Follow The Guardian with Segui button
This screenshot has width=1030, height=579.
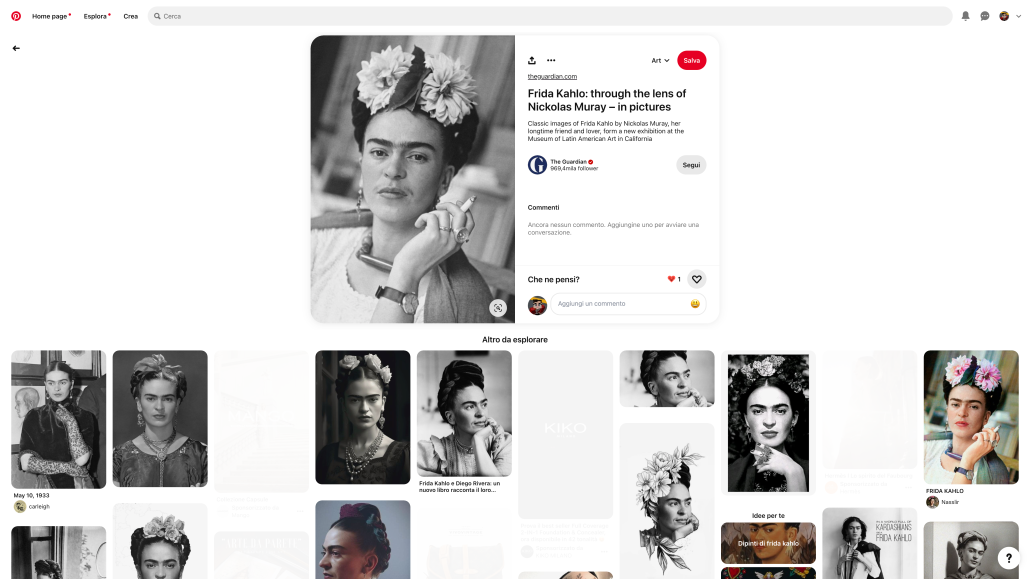tap(691, 165)
